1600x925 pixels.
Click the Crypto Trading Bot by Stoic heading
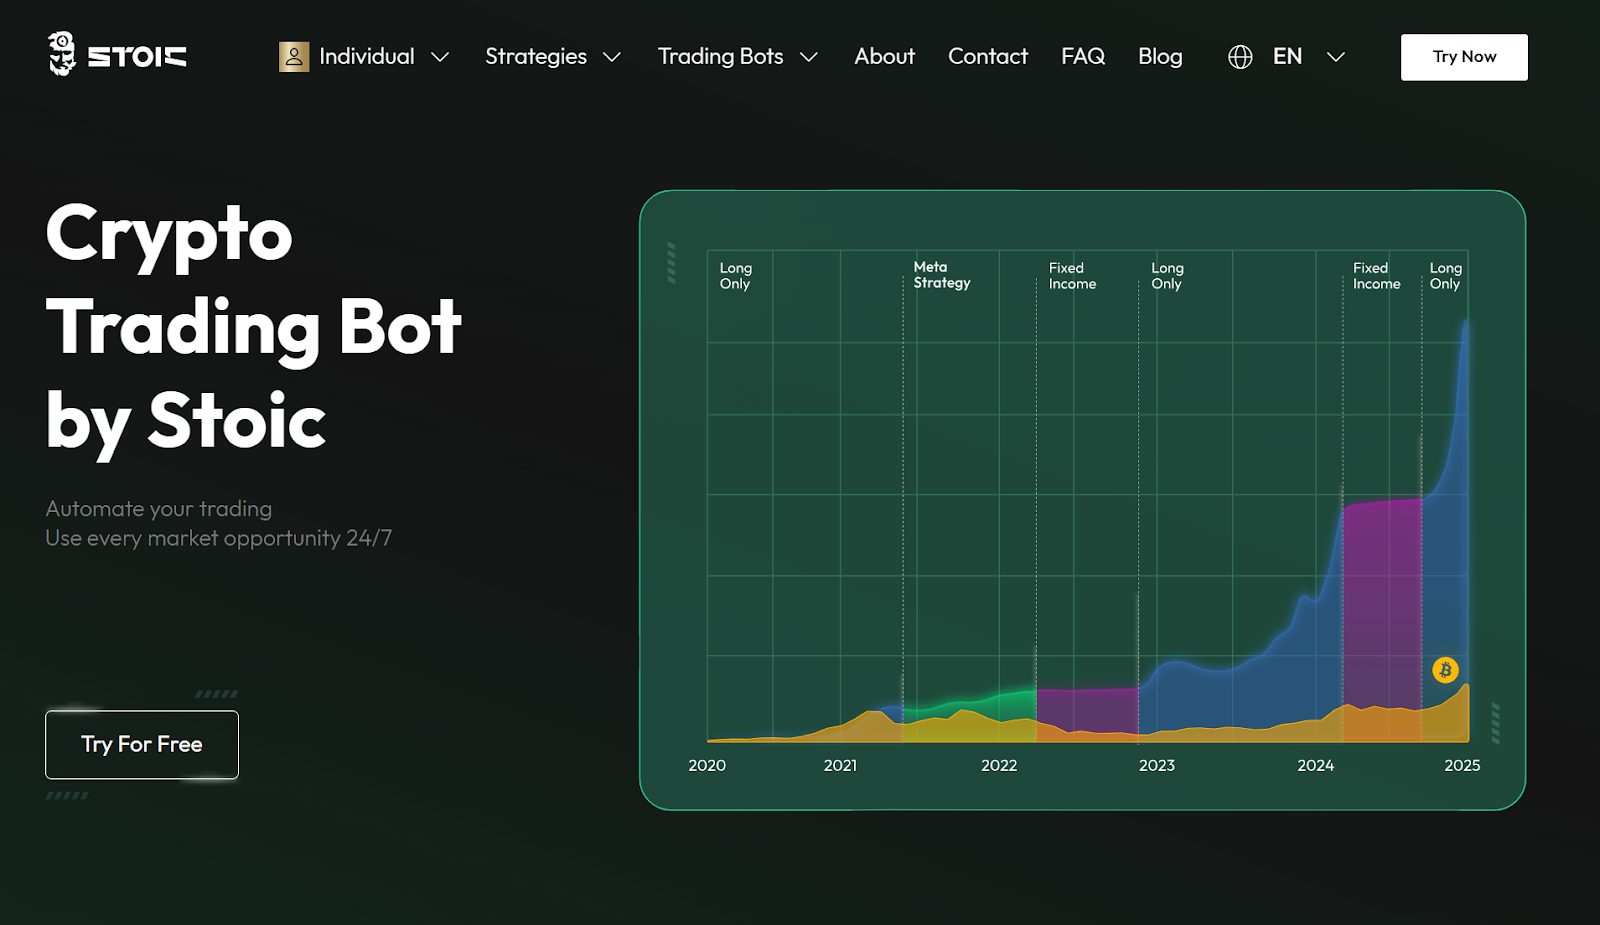coord(253,326)
